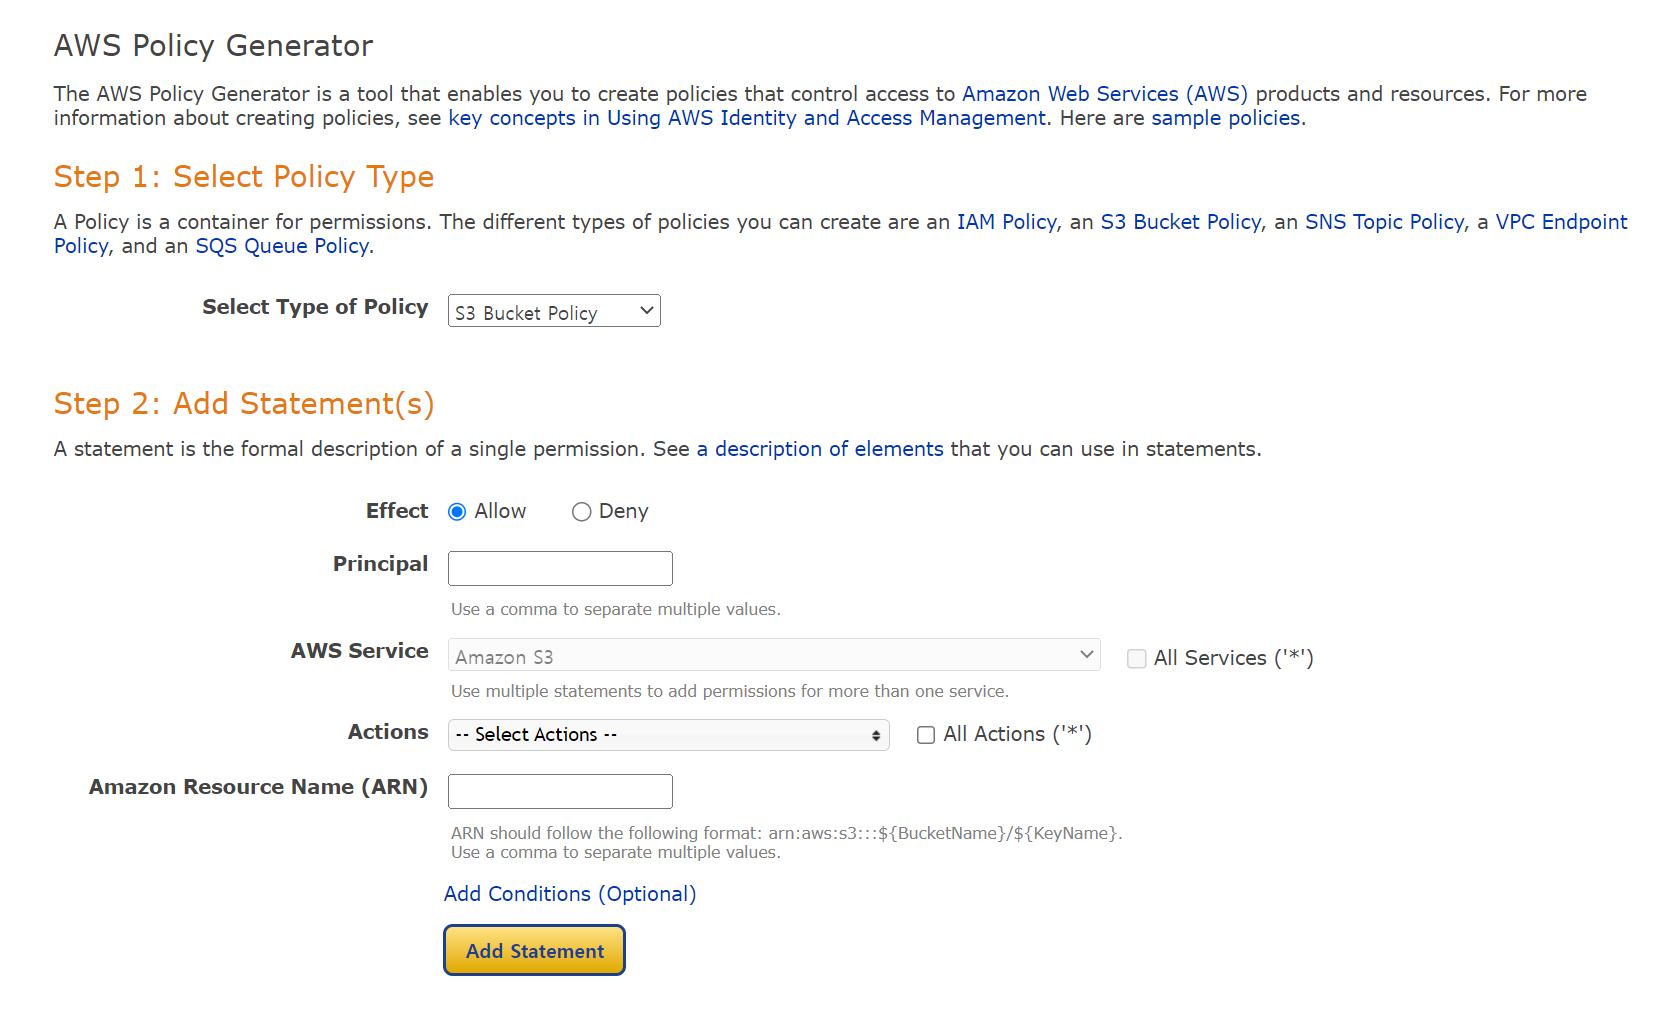Click the Actions label
This screenshot has width=1675, height=1009.
(x=388, y=732)
